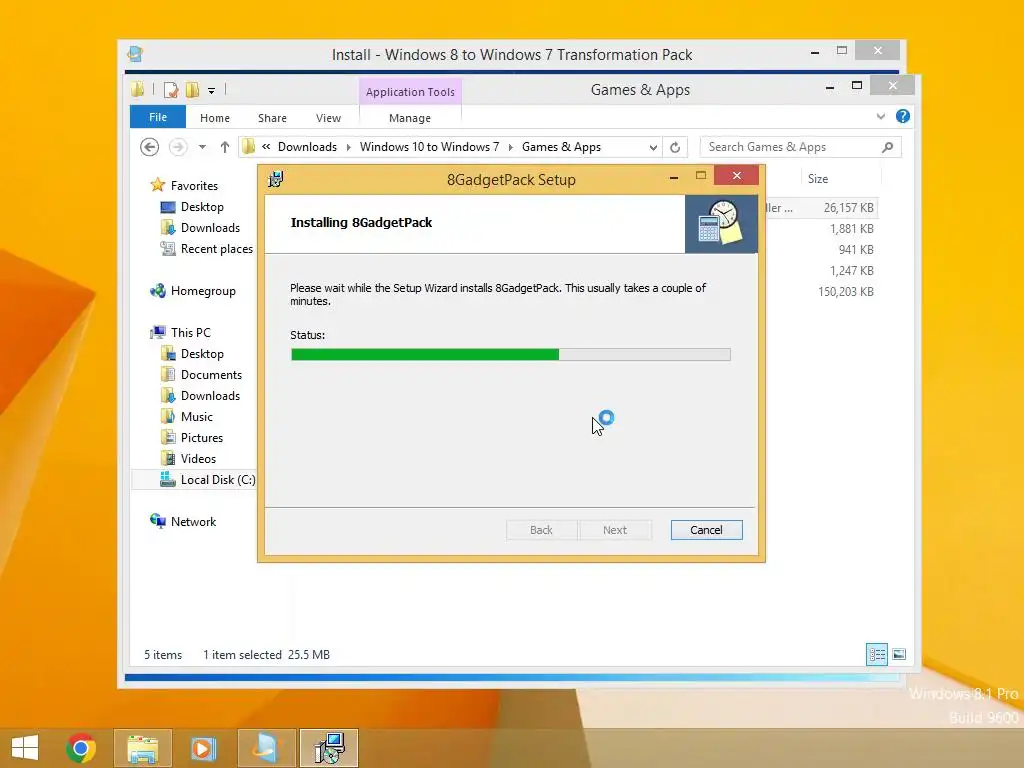Select This PC in navigation pane

pos(190,332)
